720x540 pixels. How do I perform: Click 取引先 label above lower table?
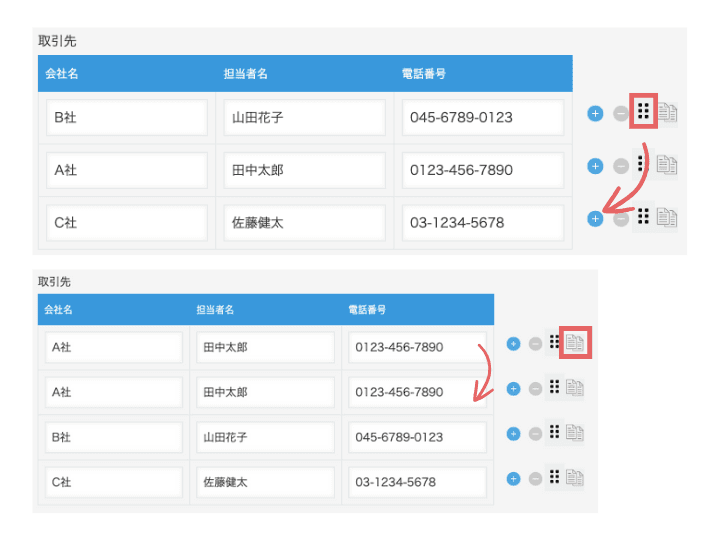[54, 281]
